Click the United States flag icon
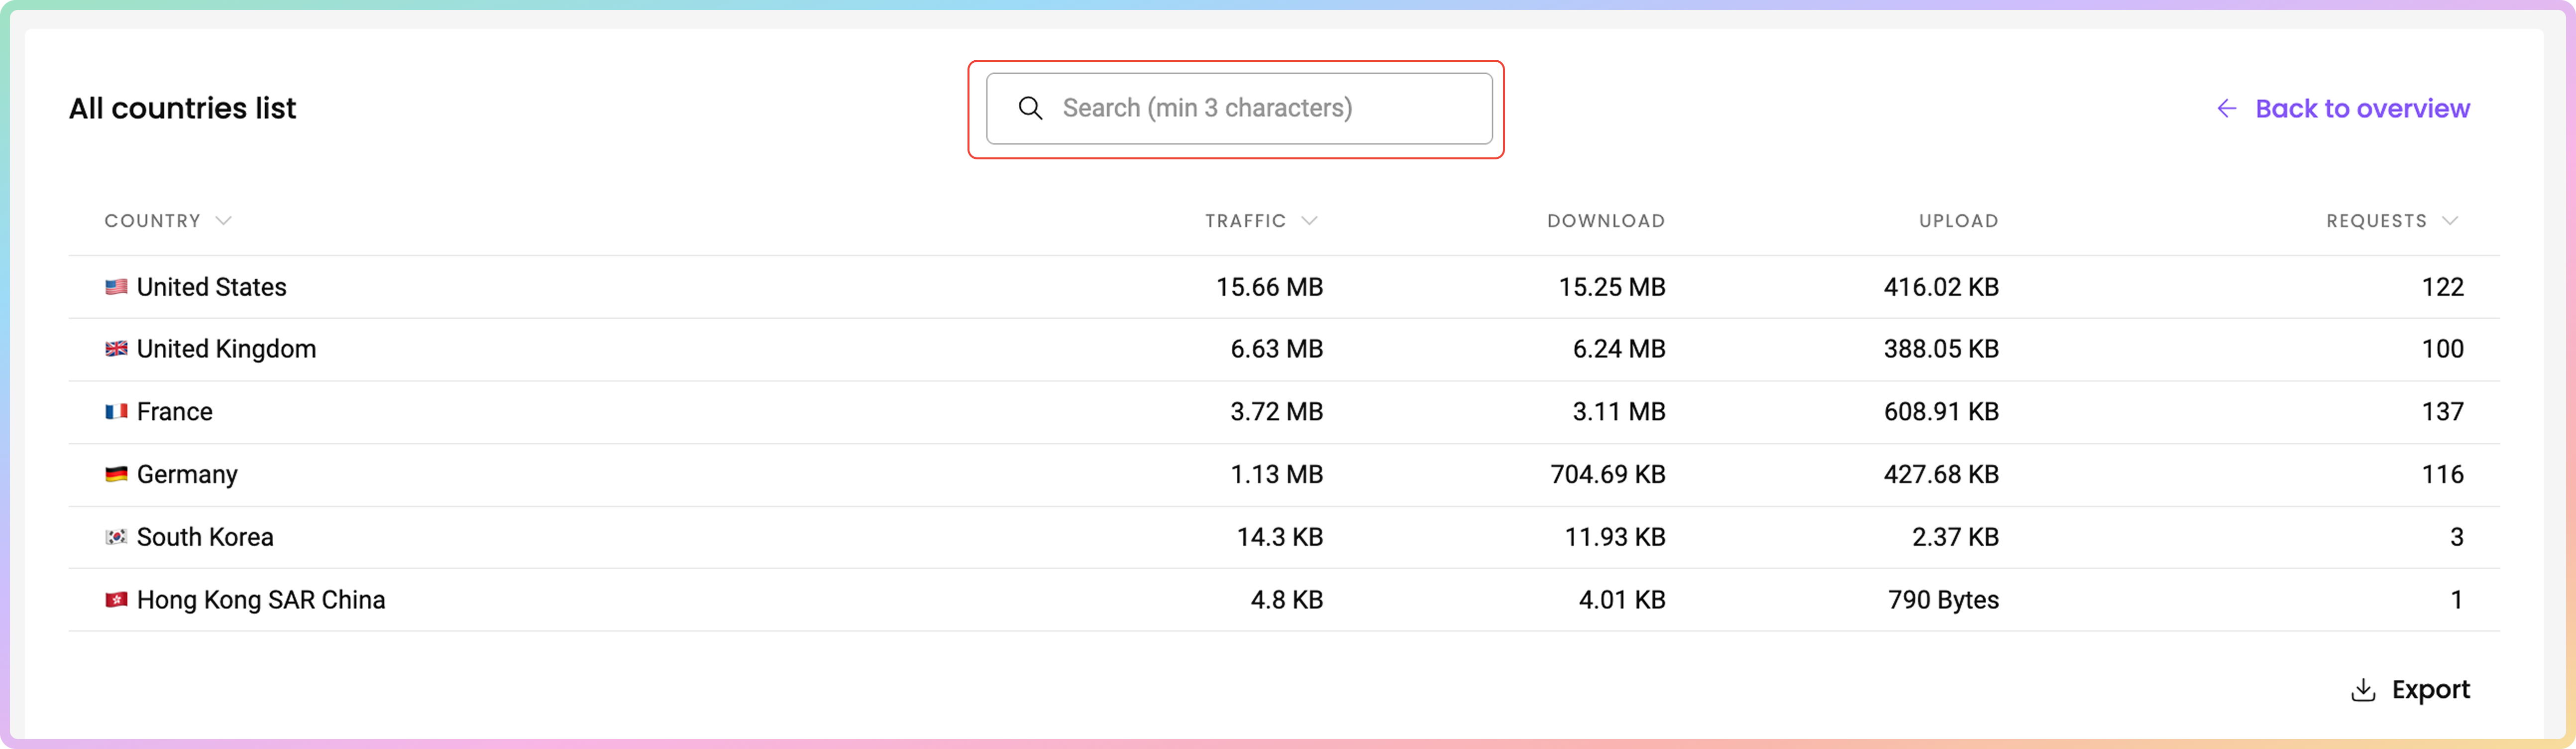 coord(116,287)
